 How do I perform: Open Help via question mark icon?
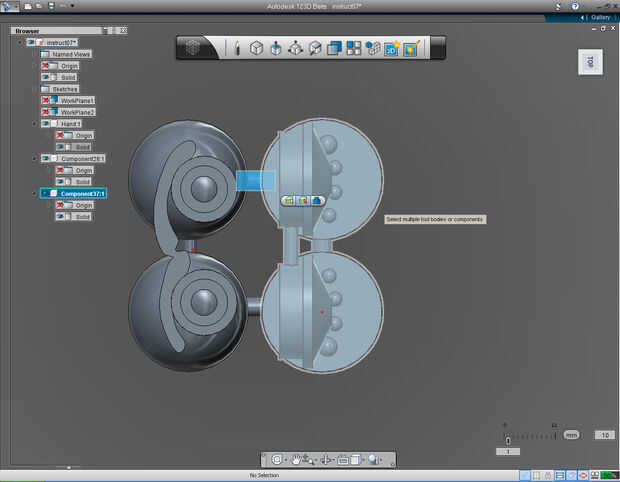point(575,6)
